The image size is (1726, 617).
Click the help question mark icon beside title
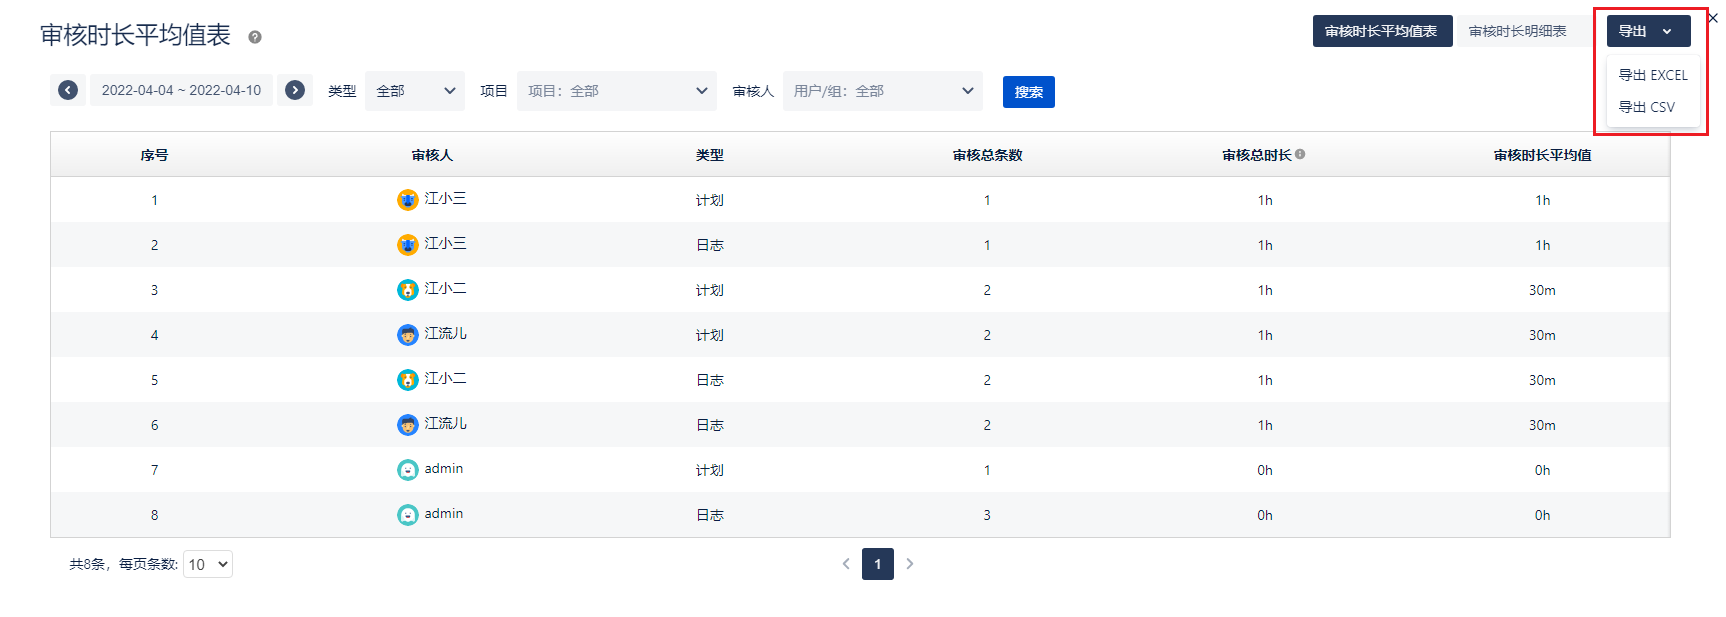(255, 37)
